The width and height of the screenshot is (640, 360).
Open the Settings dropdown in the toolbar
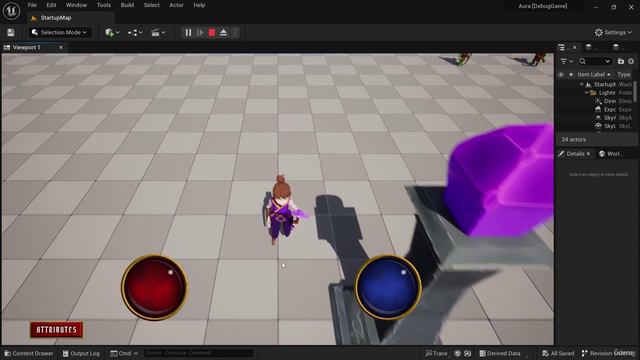pyautogui.click(x=613, y=32)
